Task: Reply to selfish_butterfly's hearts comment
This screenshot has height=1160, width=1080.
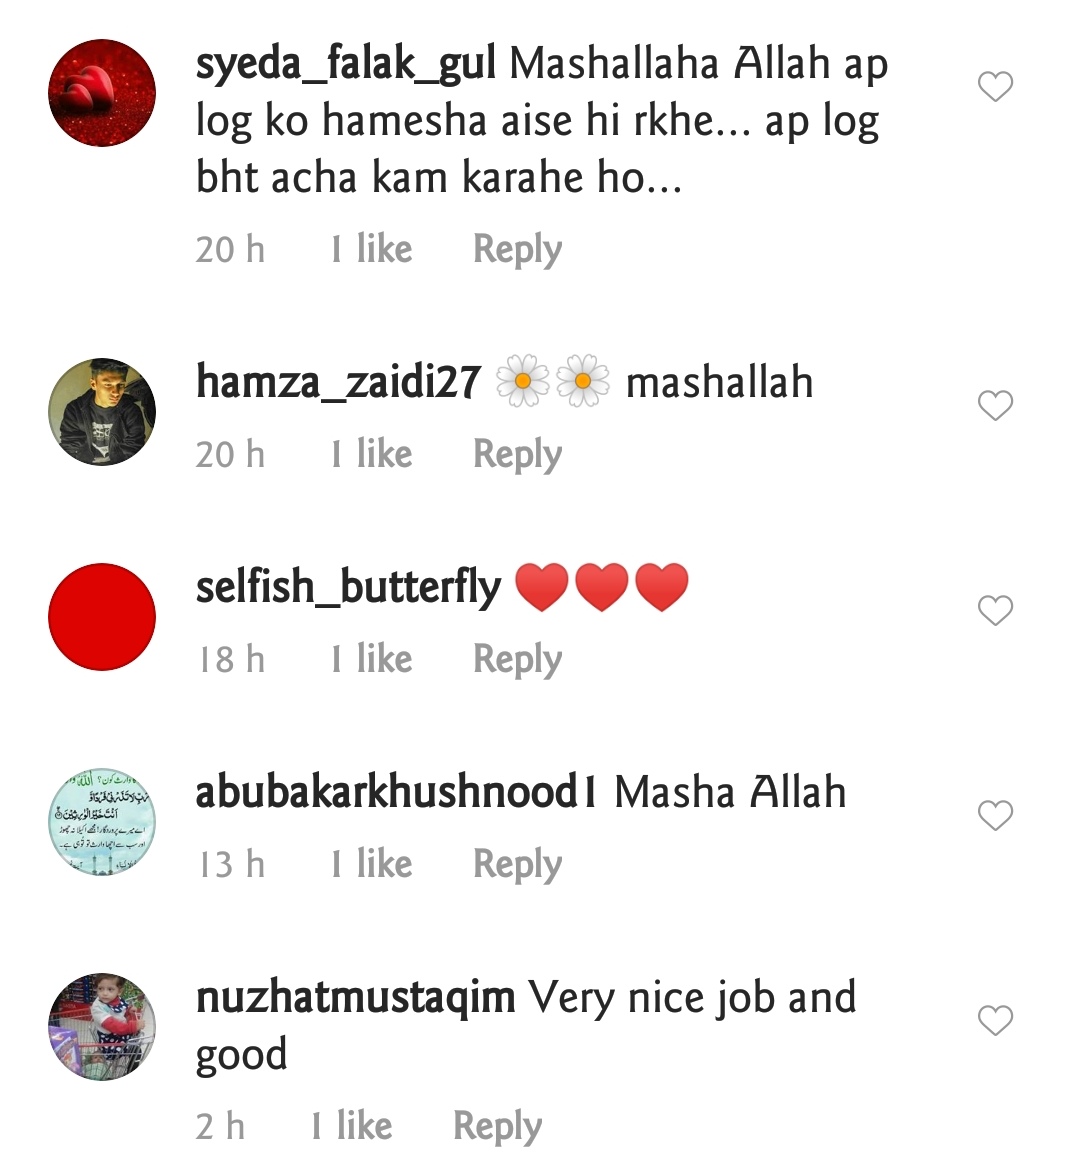Action: (518, 659)
